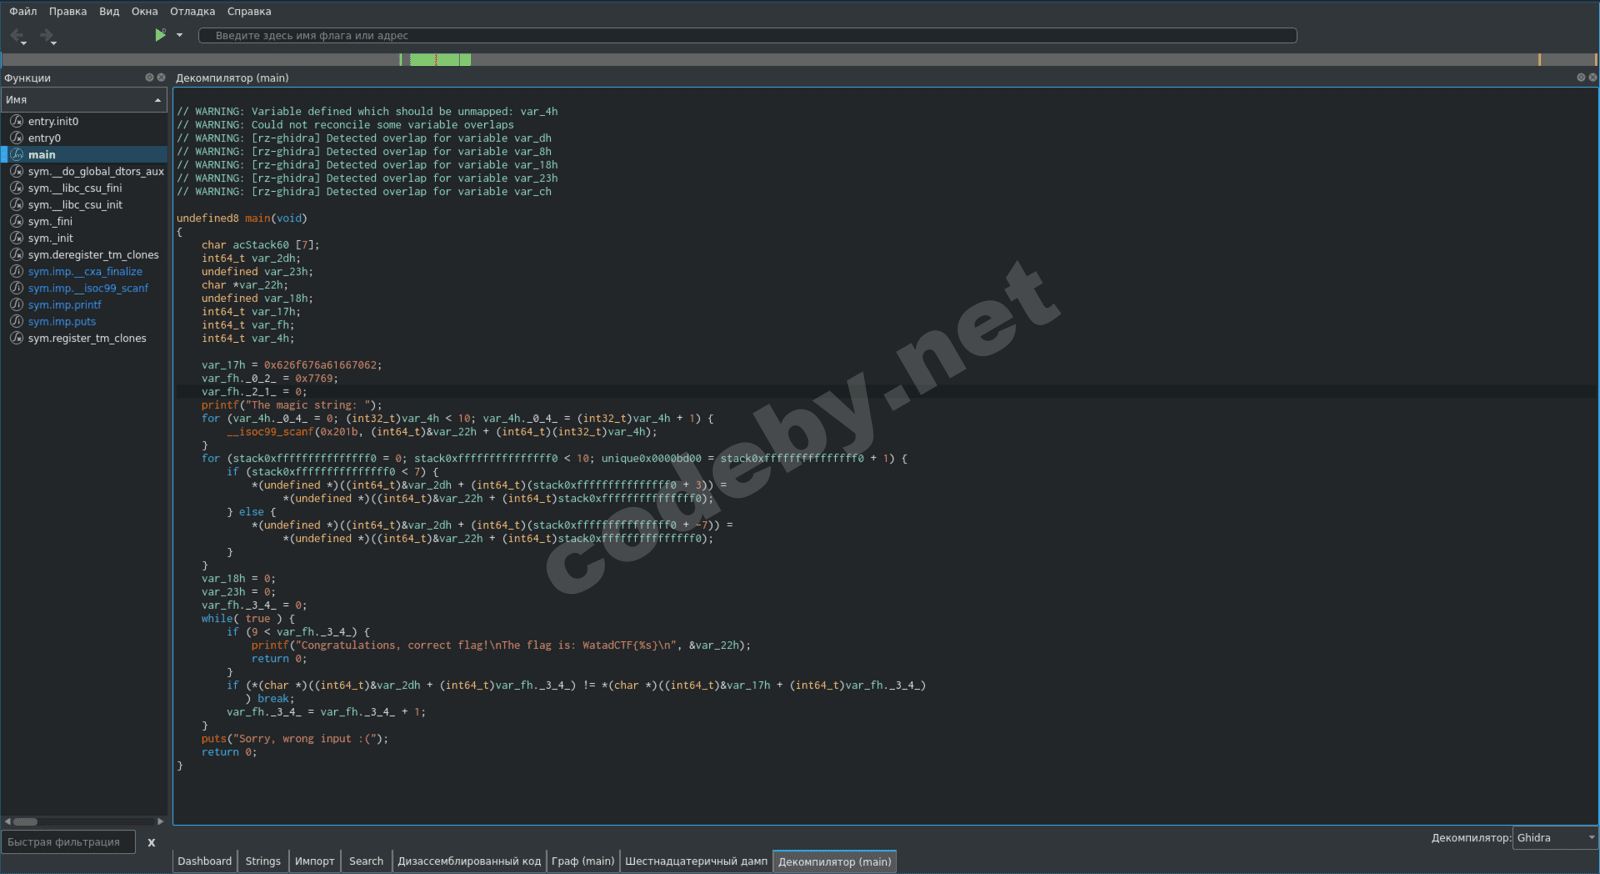1600x874 pixels.
Task: Switch to the Strings tab
Action: coord(263,861)
